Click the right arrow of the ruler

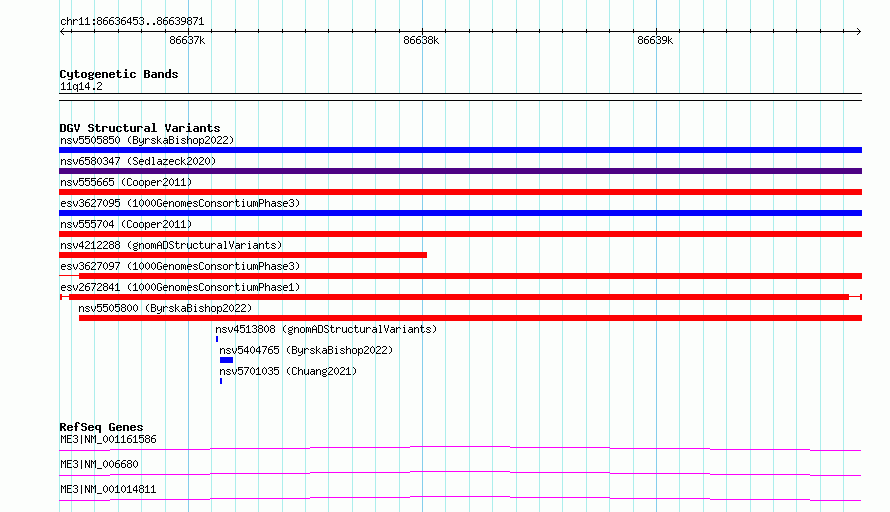(x=859, y=32)
